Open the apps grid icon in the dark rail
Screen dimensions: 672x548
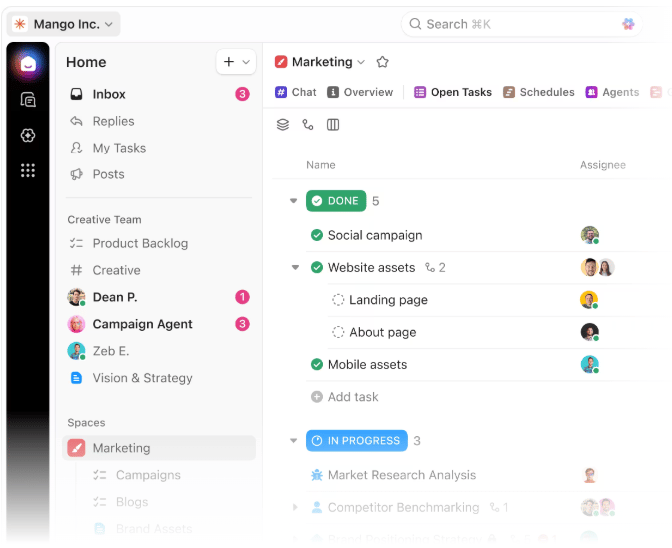28,171
